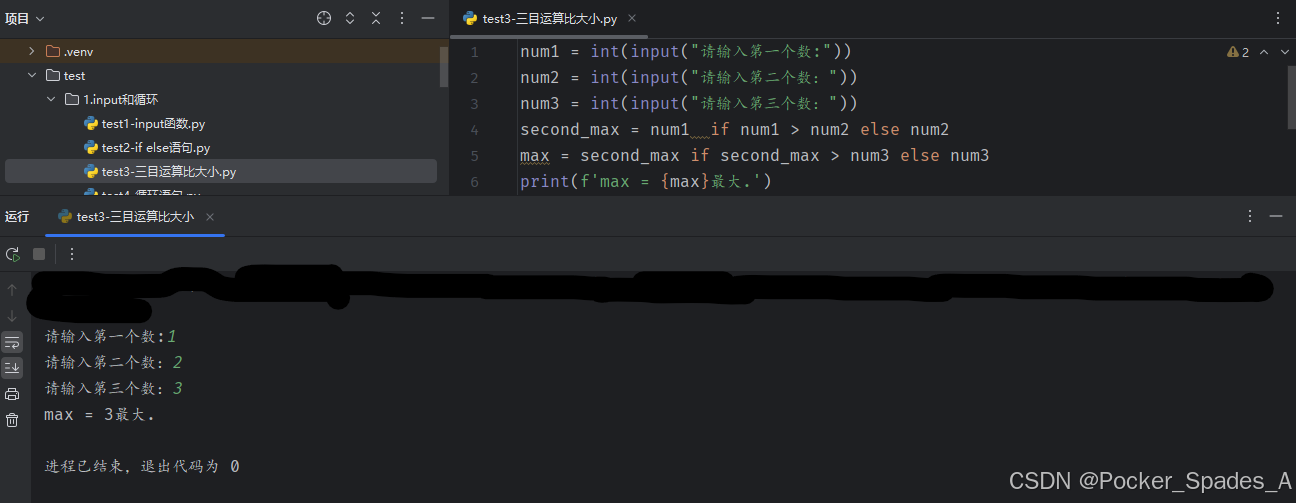Collapse all items in project tree
The image size is (1296, 503).
pyautogui.click(x=376, y=18)
